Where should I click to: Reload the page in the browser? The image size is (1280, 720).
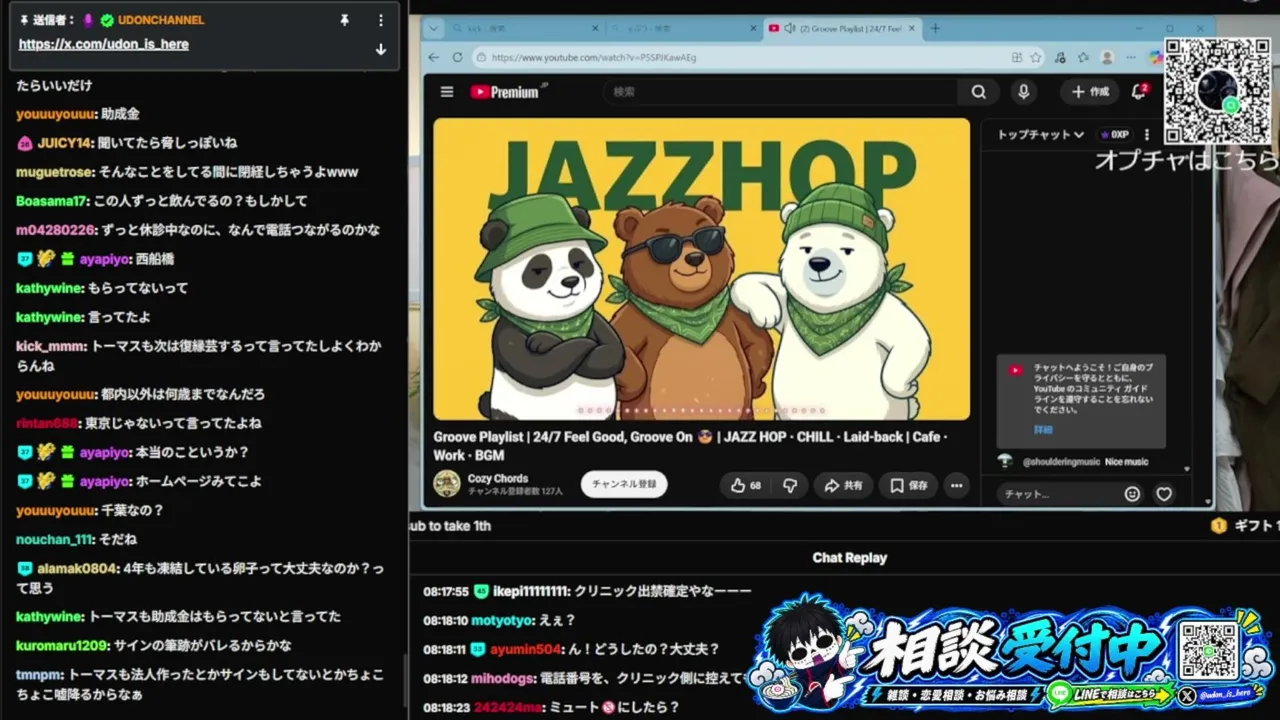coord(457,57)
